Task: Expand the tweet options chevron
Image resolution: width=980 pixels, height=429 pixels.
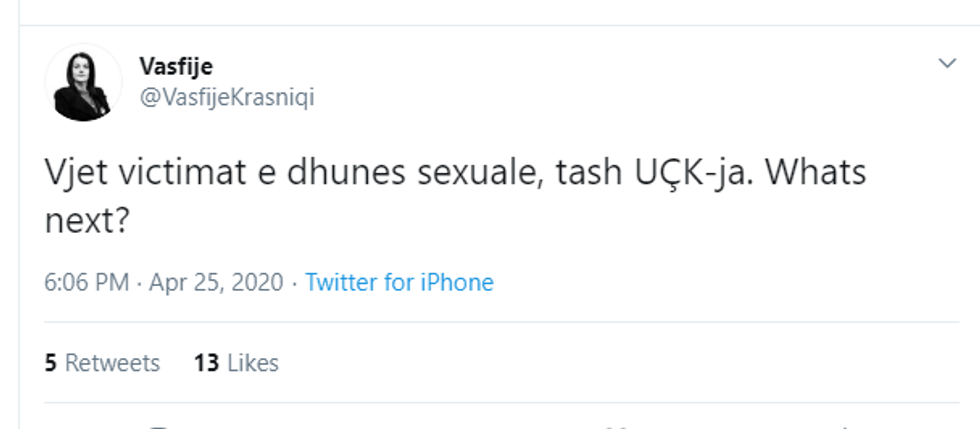Action: coord(946,64)
